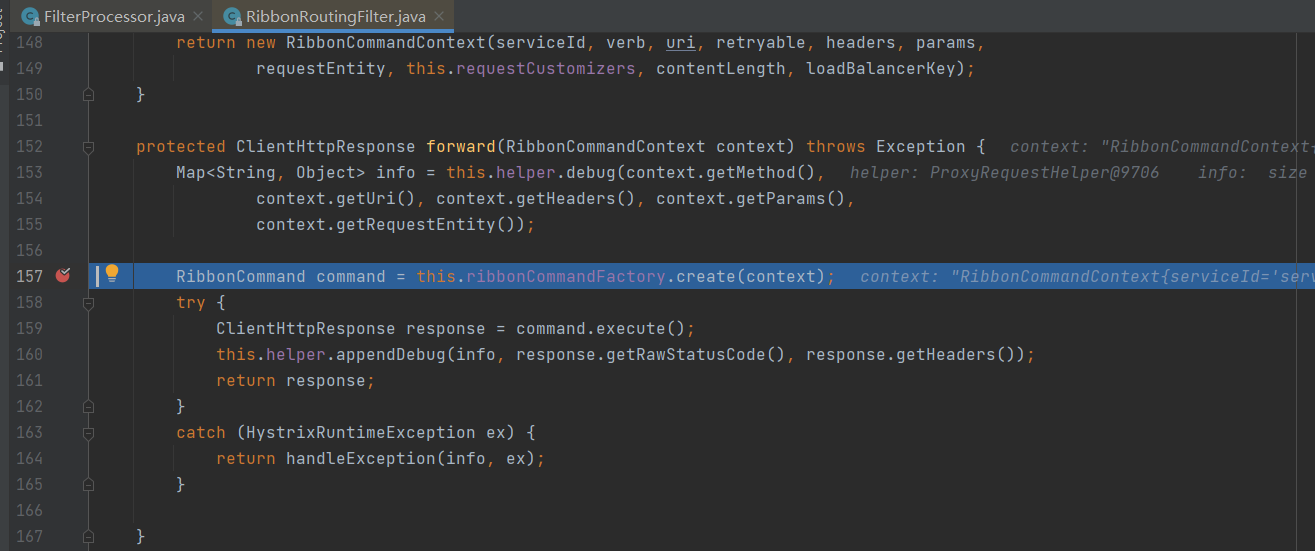Click the fold end marker at line 150
1315x551 pixels.
(89, 95)
